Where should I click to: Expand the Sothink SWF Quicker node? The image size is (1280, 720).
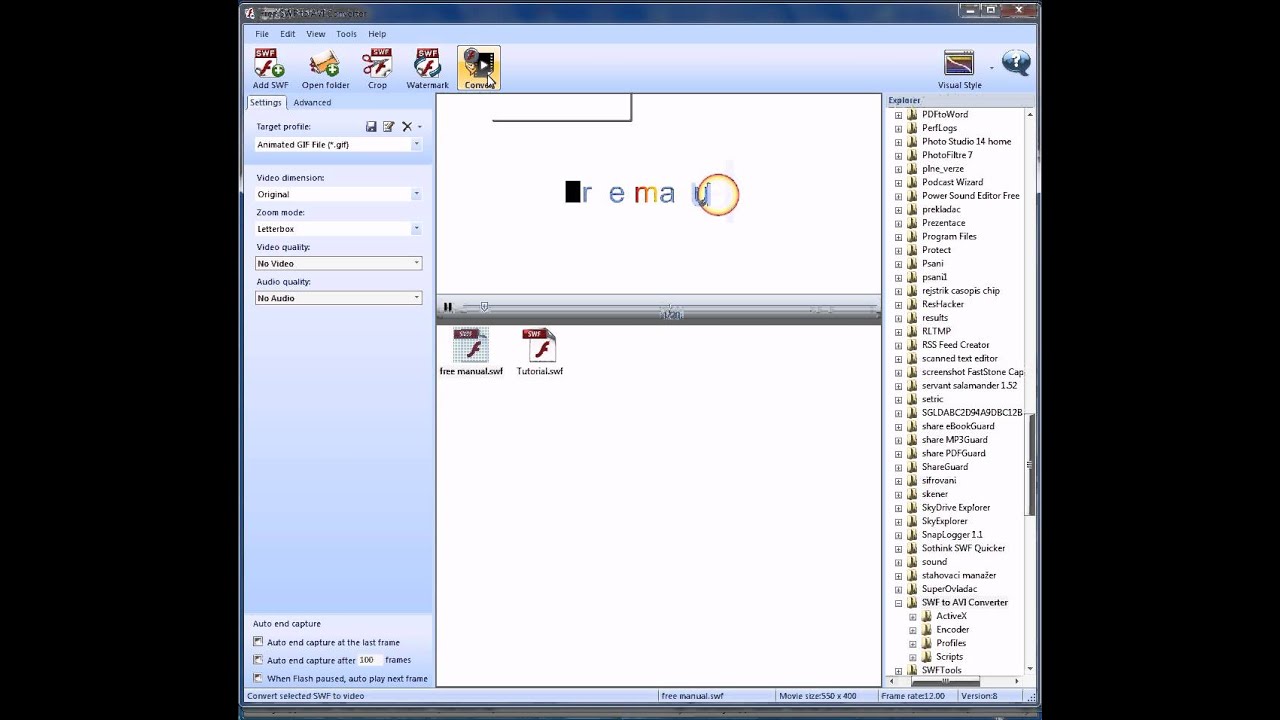tap(898, 549)
